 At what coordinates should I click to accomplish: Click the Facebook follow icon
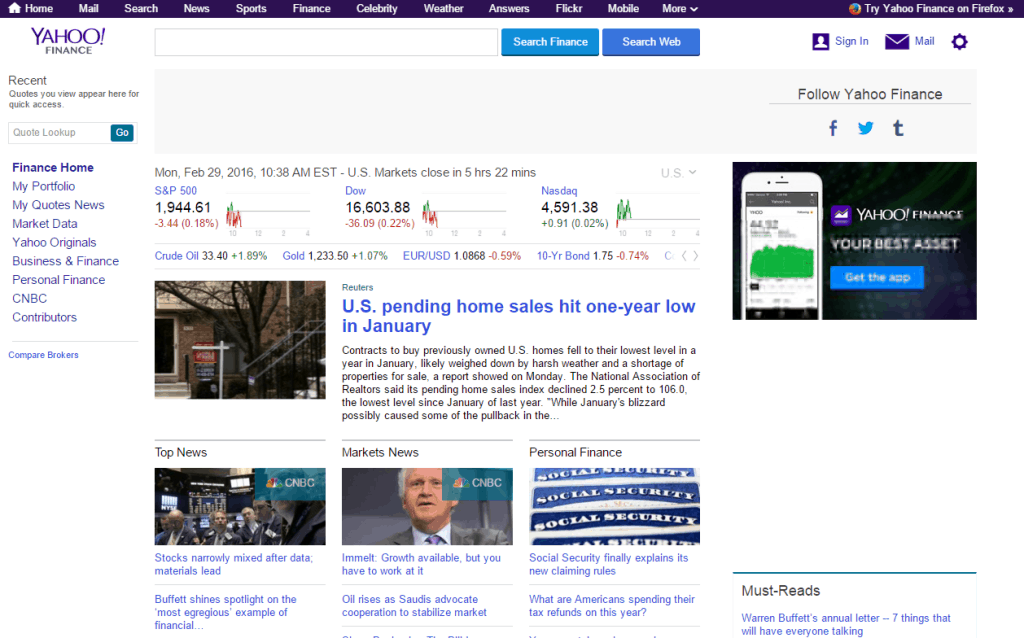point(833,128)
